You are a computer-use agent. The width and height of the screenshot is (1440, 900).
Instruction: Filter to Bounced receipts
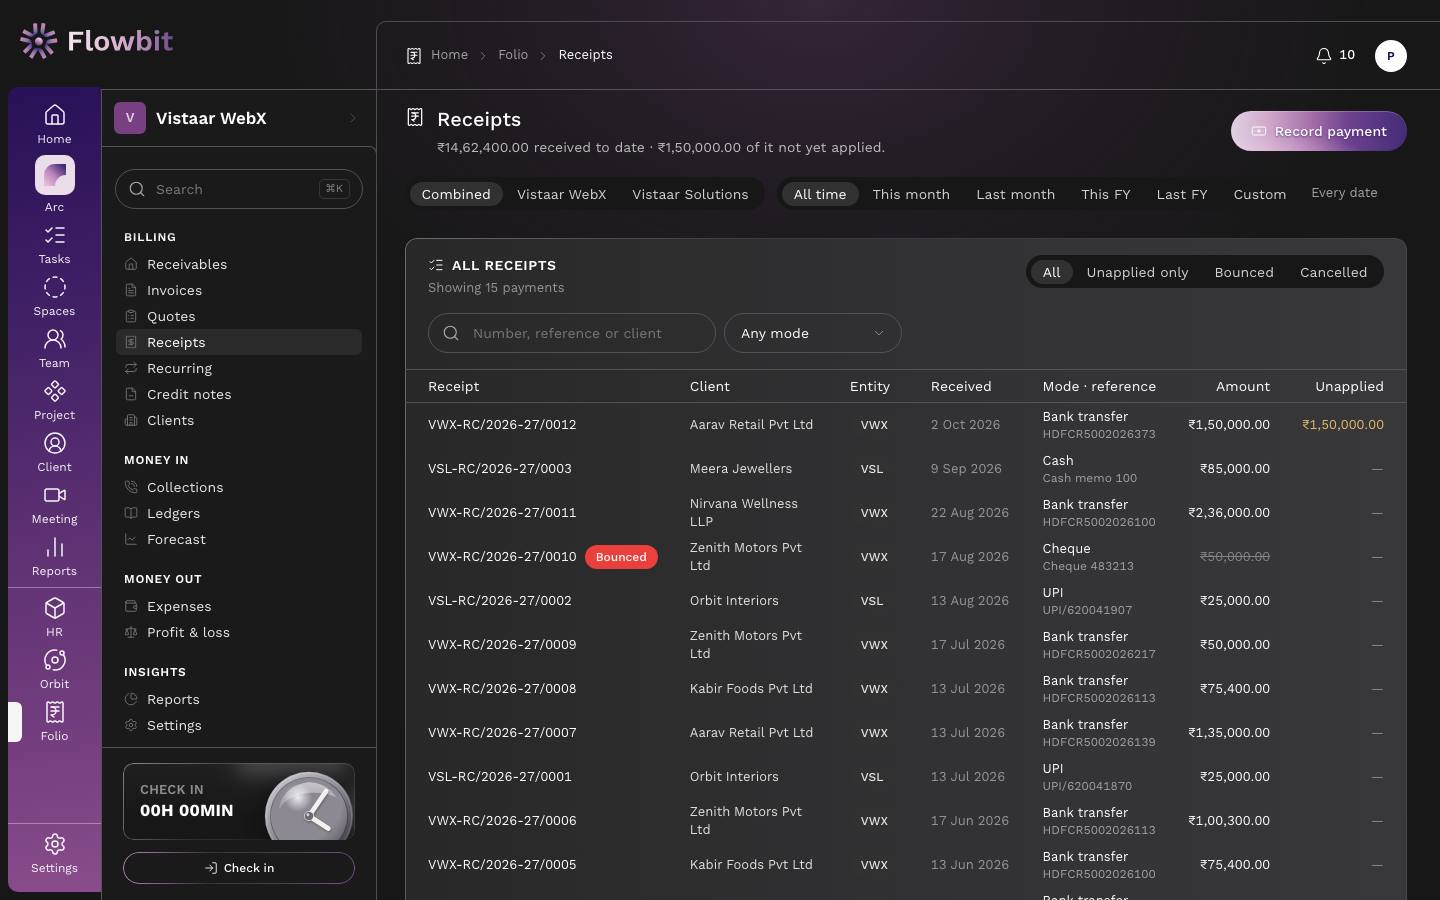[x=1244, y=272]
